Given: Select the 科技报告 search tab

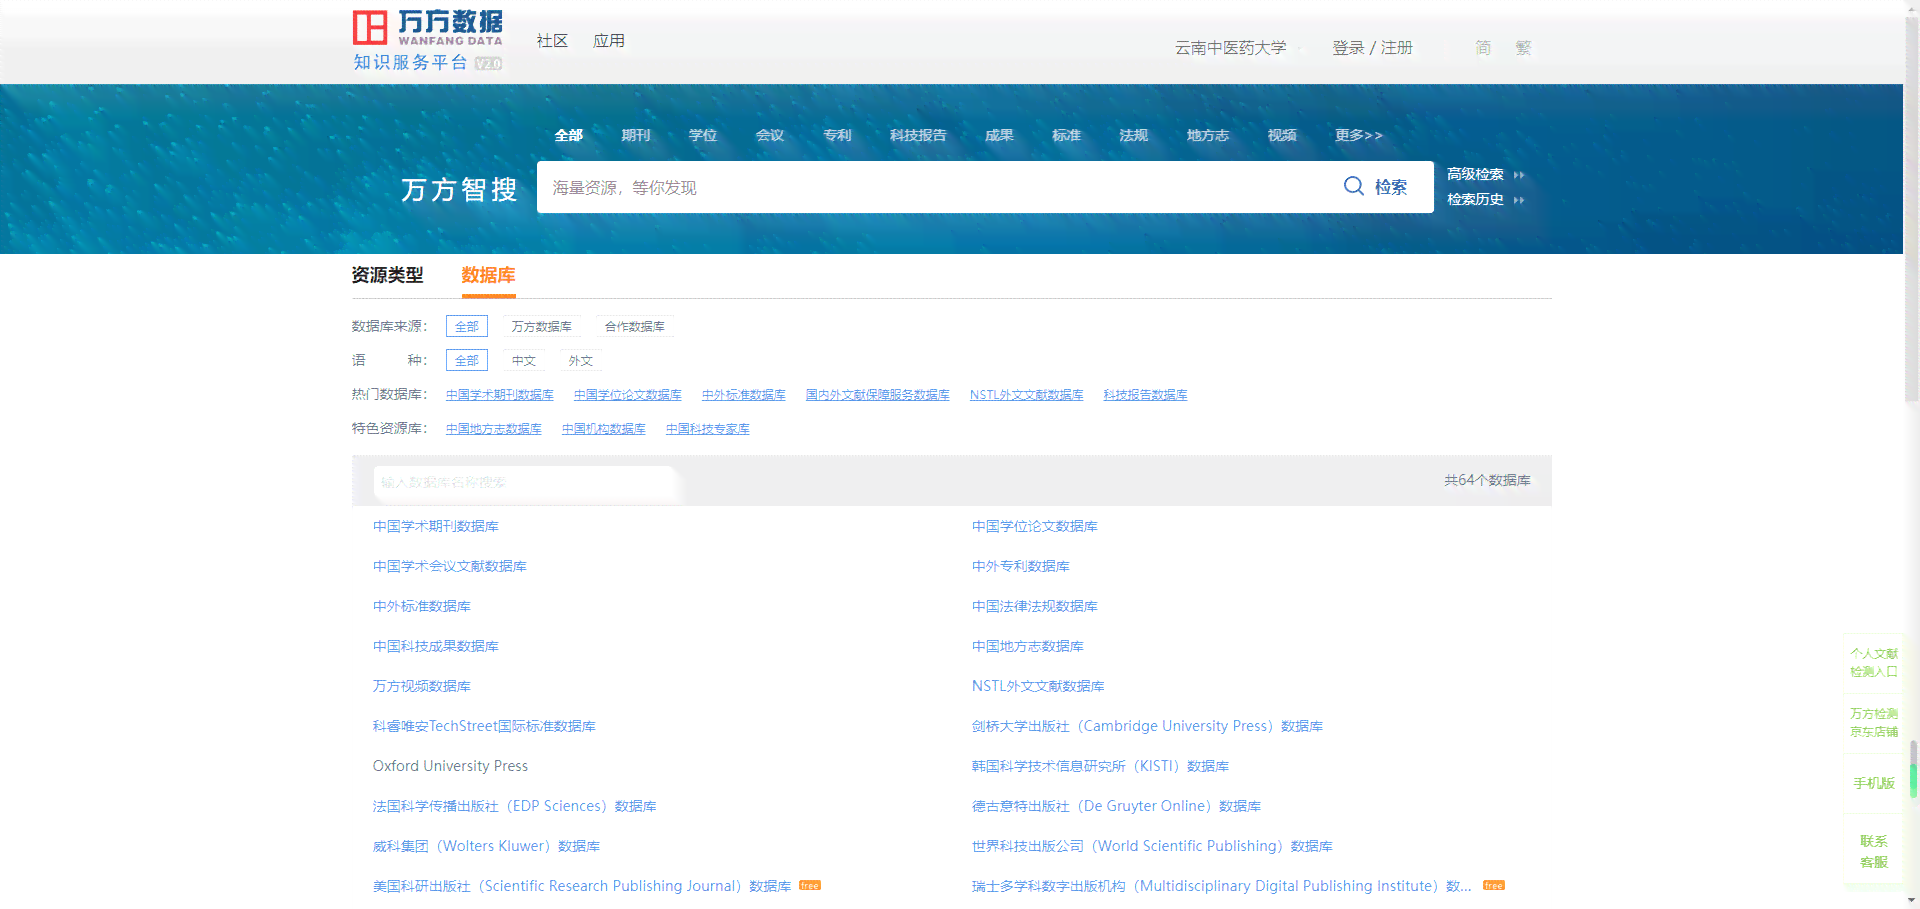Looking at the screenshot, I should click(918, 135).
